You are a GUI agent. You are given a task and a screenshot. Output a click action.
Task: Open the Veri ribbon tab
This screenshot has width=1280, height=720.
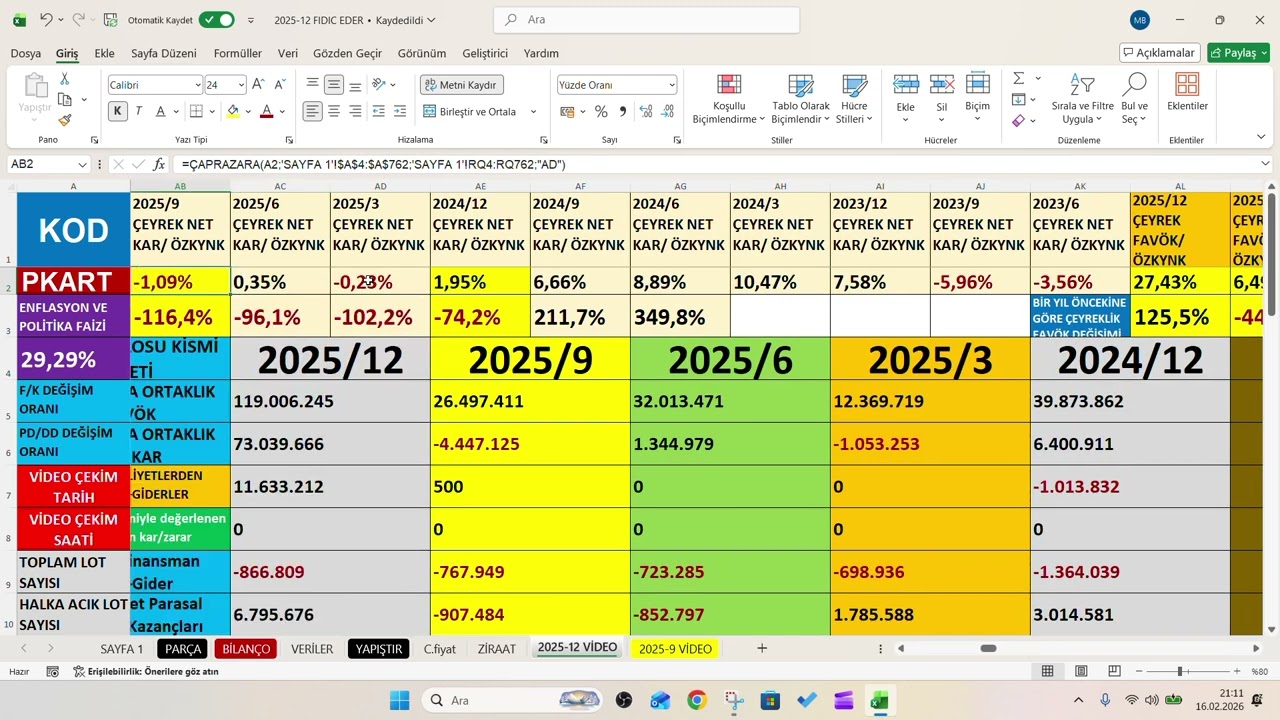click(x=288, y=53)
